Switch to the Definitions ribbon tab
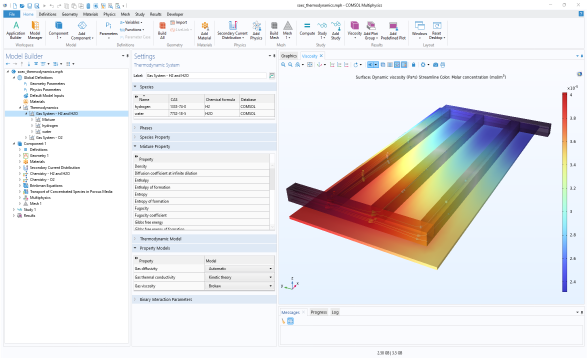 click(x=48, y=14)
